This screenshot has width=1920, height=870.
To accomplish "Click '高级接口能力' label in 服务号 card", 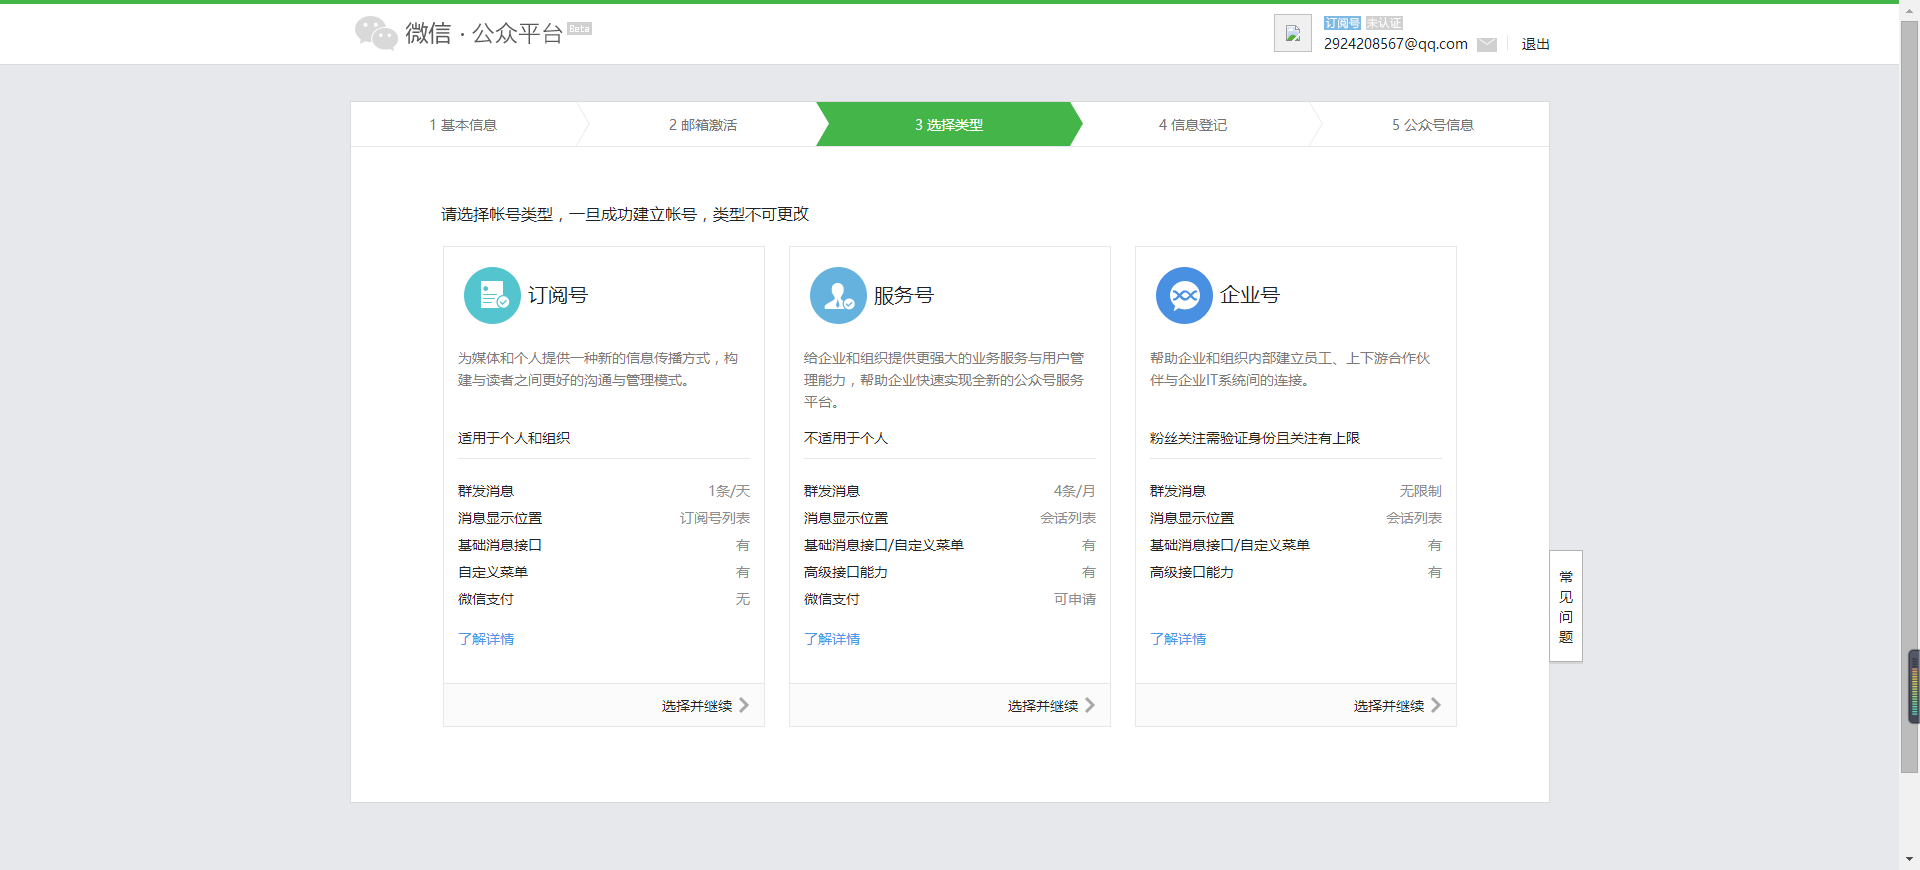I will 846,572.
